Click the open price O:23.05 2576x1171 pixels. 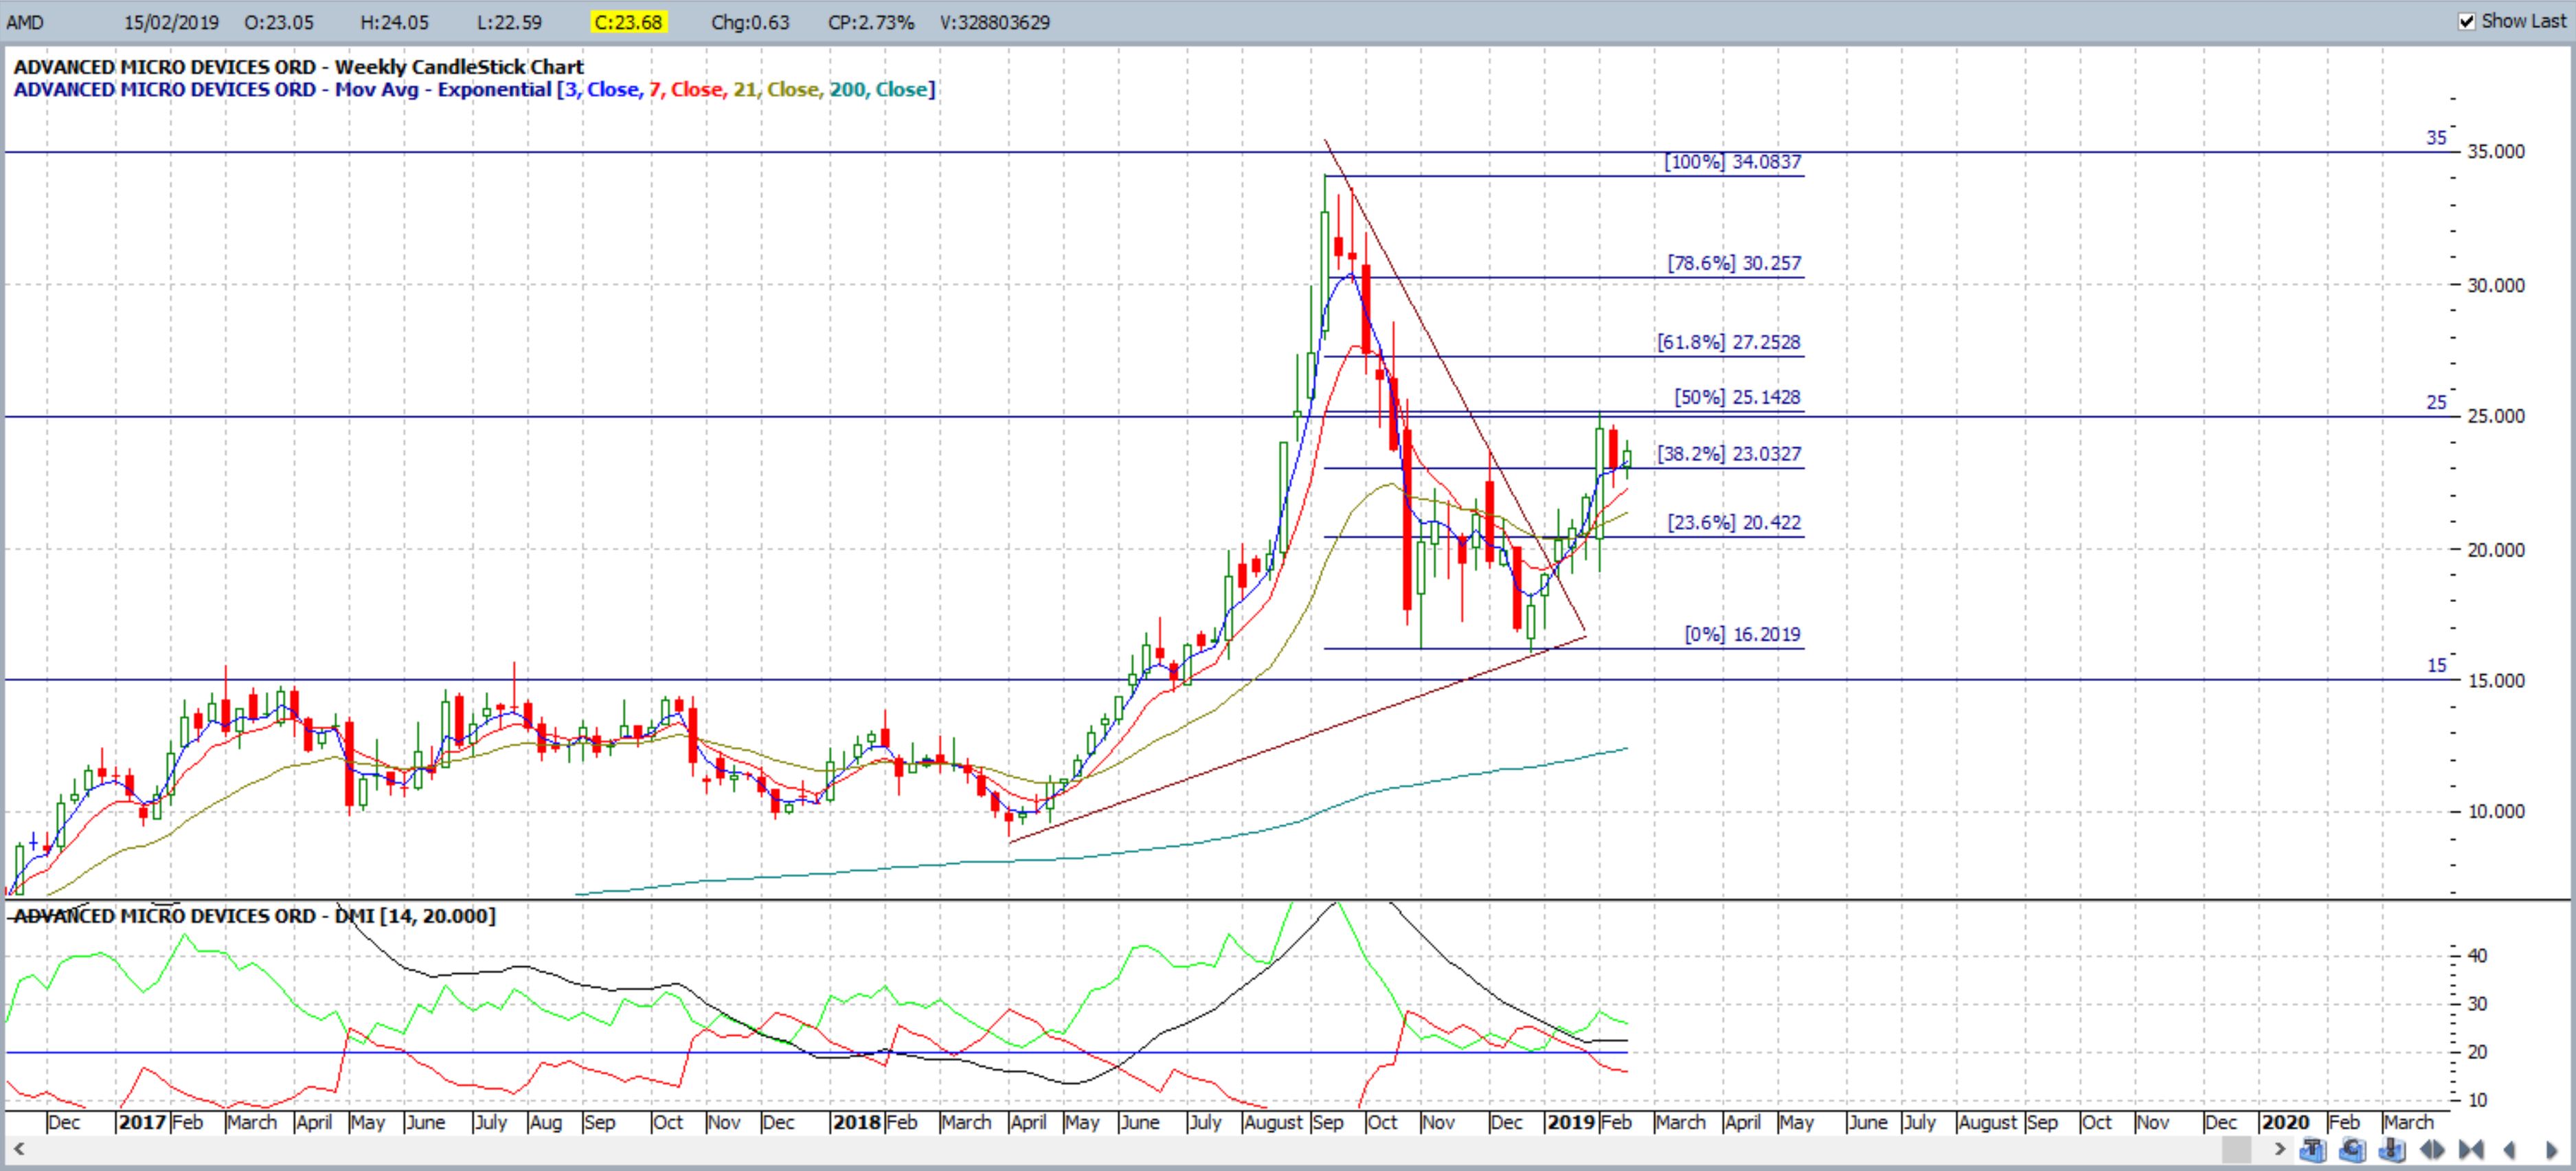click(279, 22)
